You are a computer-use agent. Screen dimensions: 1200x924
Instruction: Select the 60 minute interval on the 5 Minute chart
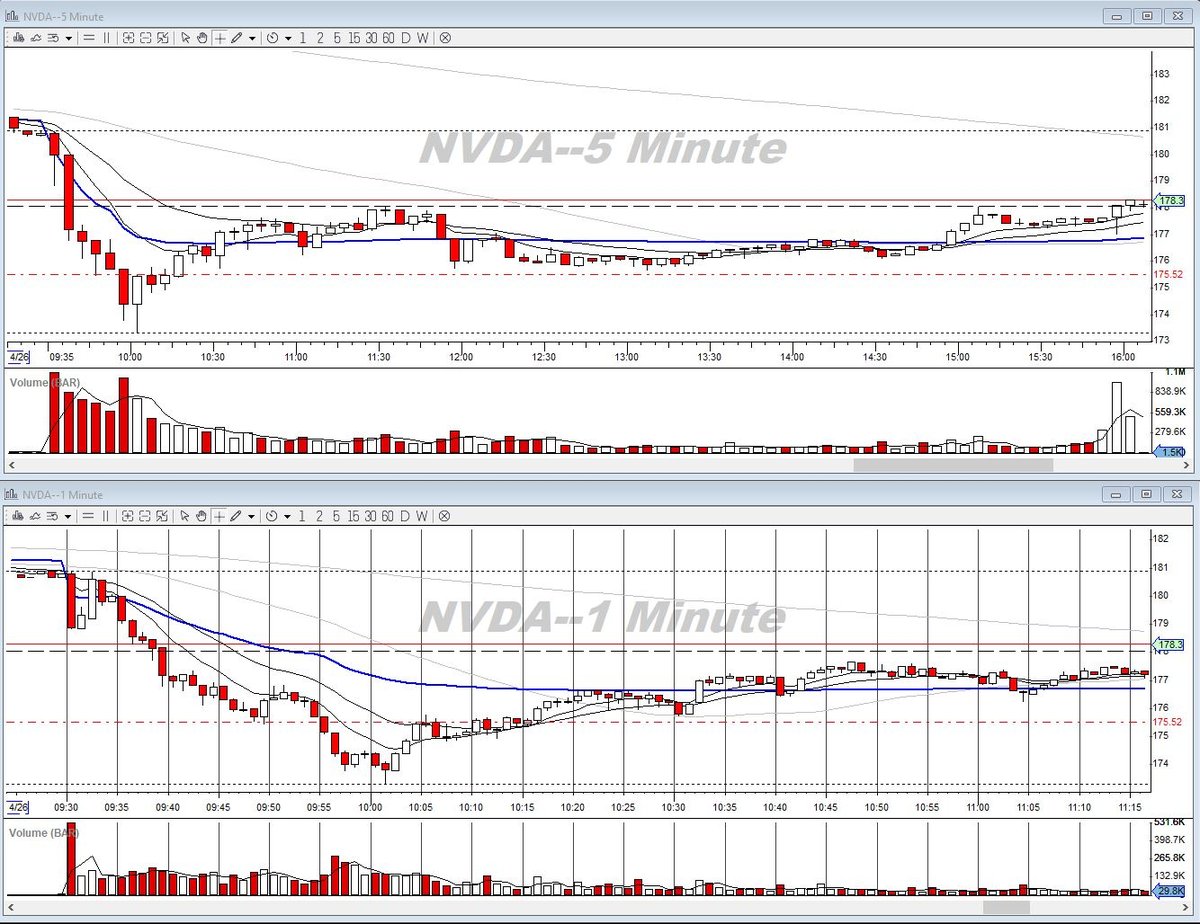coord(388,37)
